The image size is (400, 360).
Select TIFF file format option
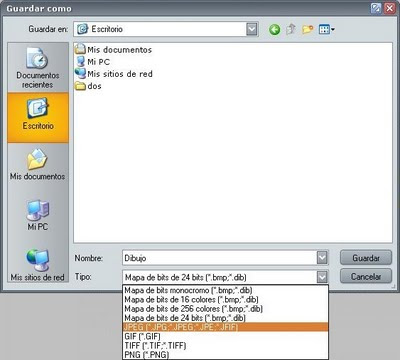click(225, 345)
